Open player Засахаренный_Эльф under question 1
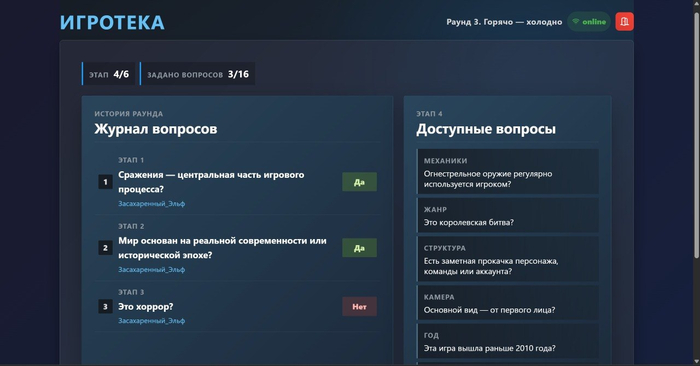The height and width of the screenshot is (366, 700). (151, 204)
